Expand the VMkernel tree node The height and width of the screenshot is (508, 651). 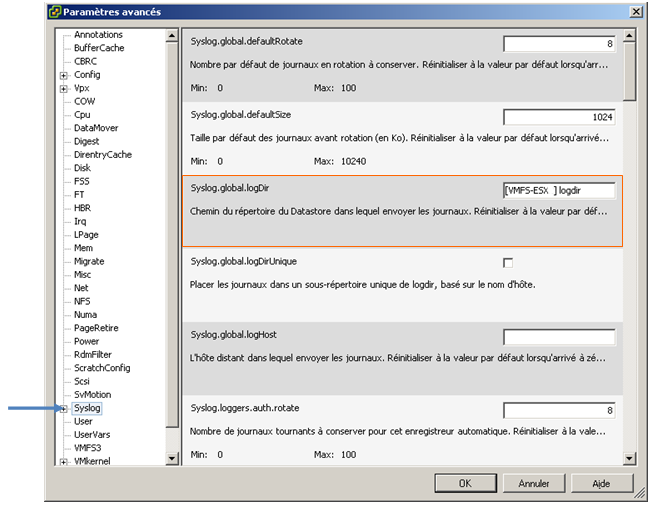64,462
